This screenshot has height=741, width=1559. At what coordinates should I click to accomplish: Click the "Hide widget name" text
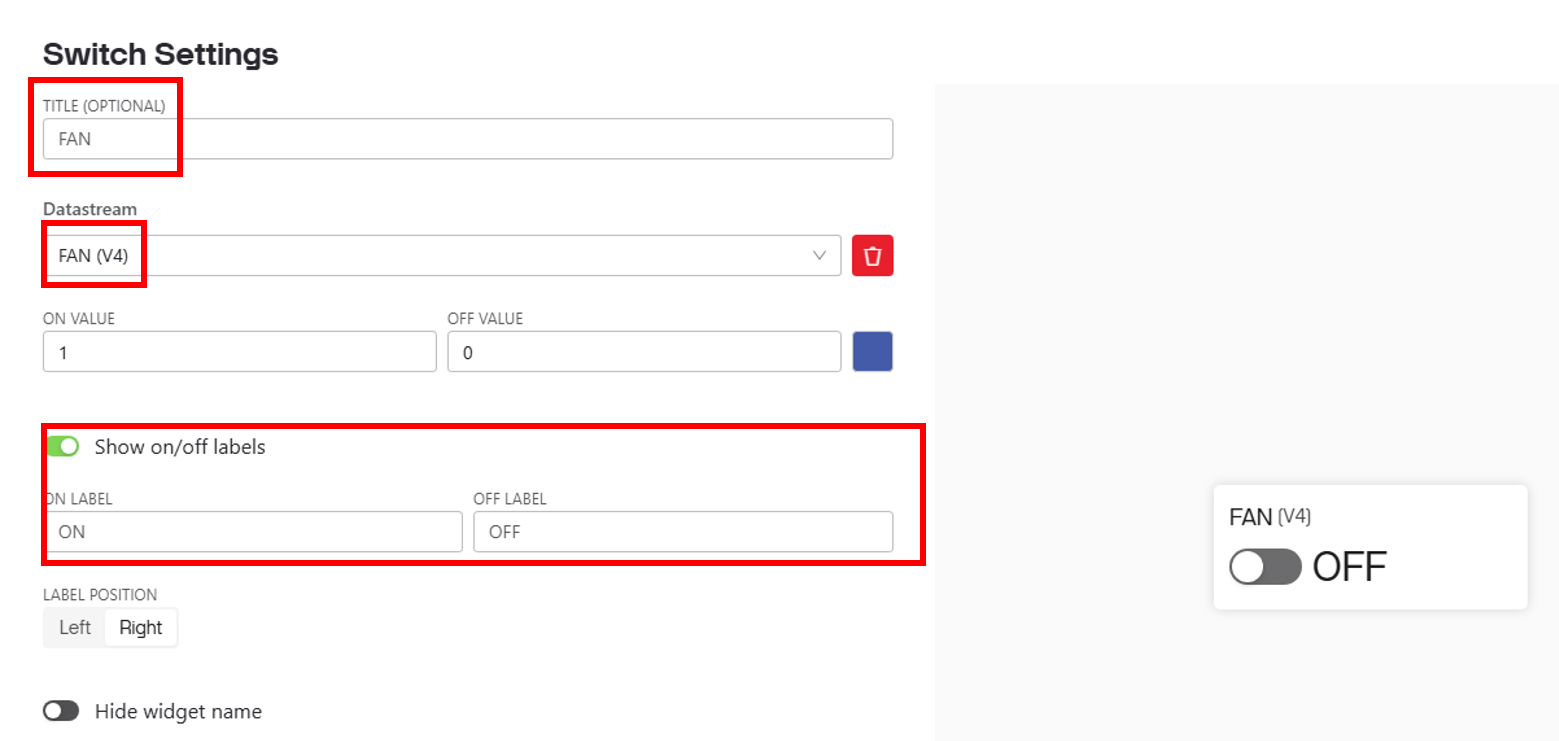178,711
